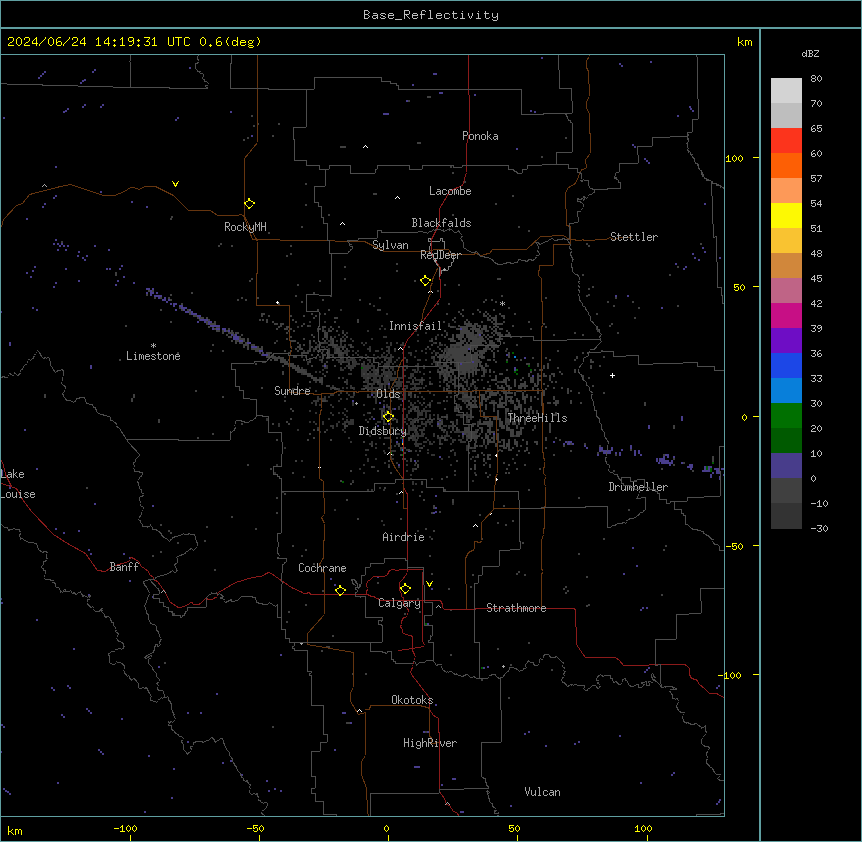Click the km unit label at top right
862x842 pixels.
(x=744, y=42)
